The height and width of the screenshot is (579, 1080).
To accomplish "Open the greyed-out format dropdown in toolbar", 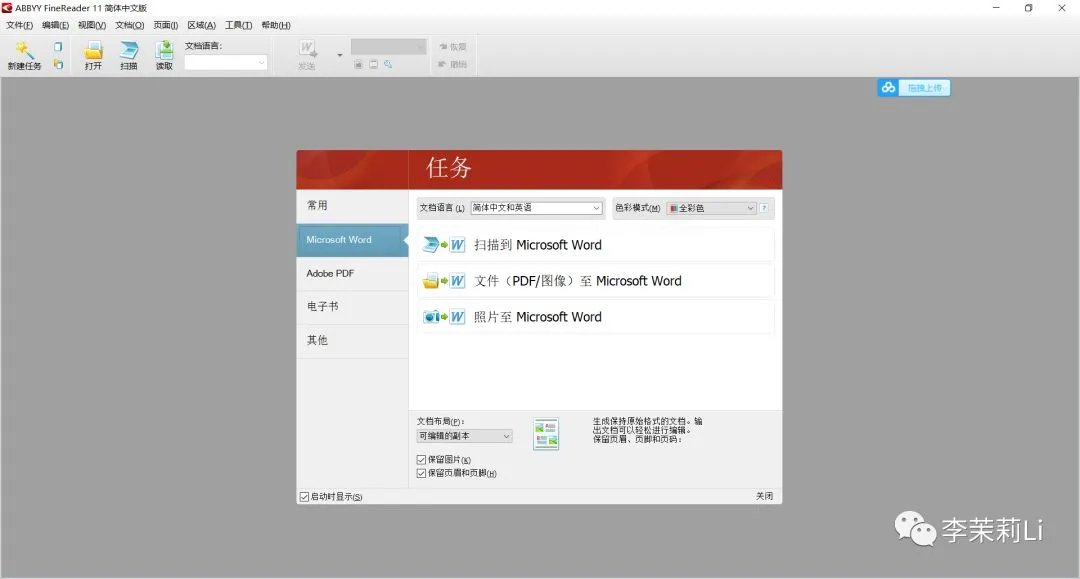I will pos(388,46).
